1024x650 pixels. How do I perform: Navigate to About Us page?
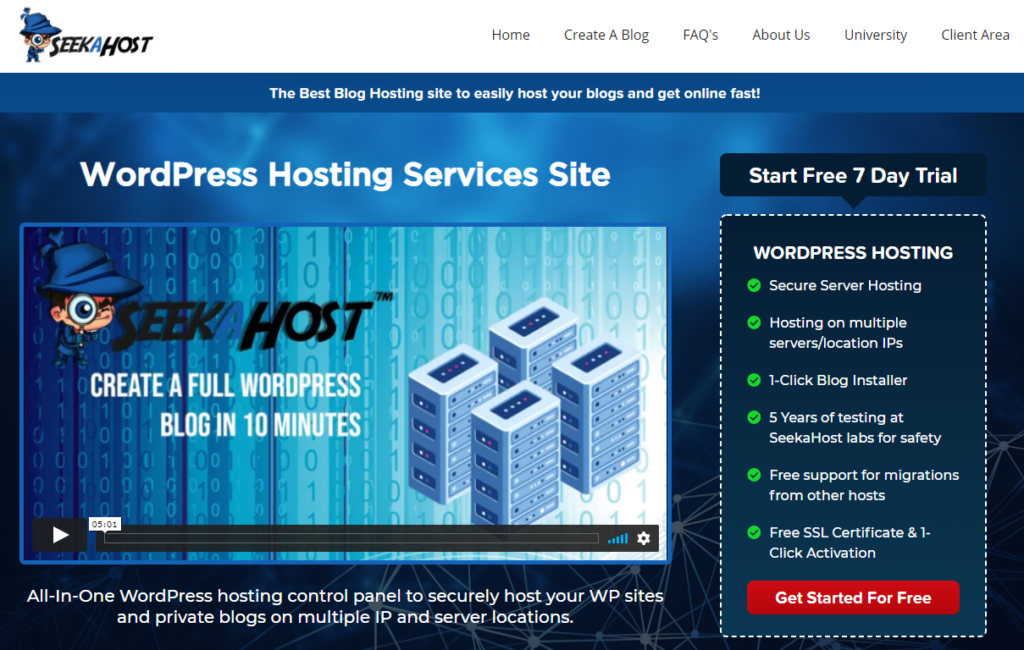781,35
